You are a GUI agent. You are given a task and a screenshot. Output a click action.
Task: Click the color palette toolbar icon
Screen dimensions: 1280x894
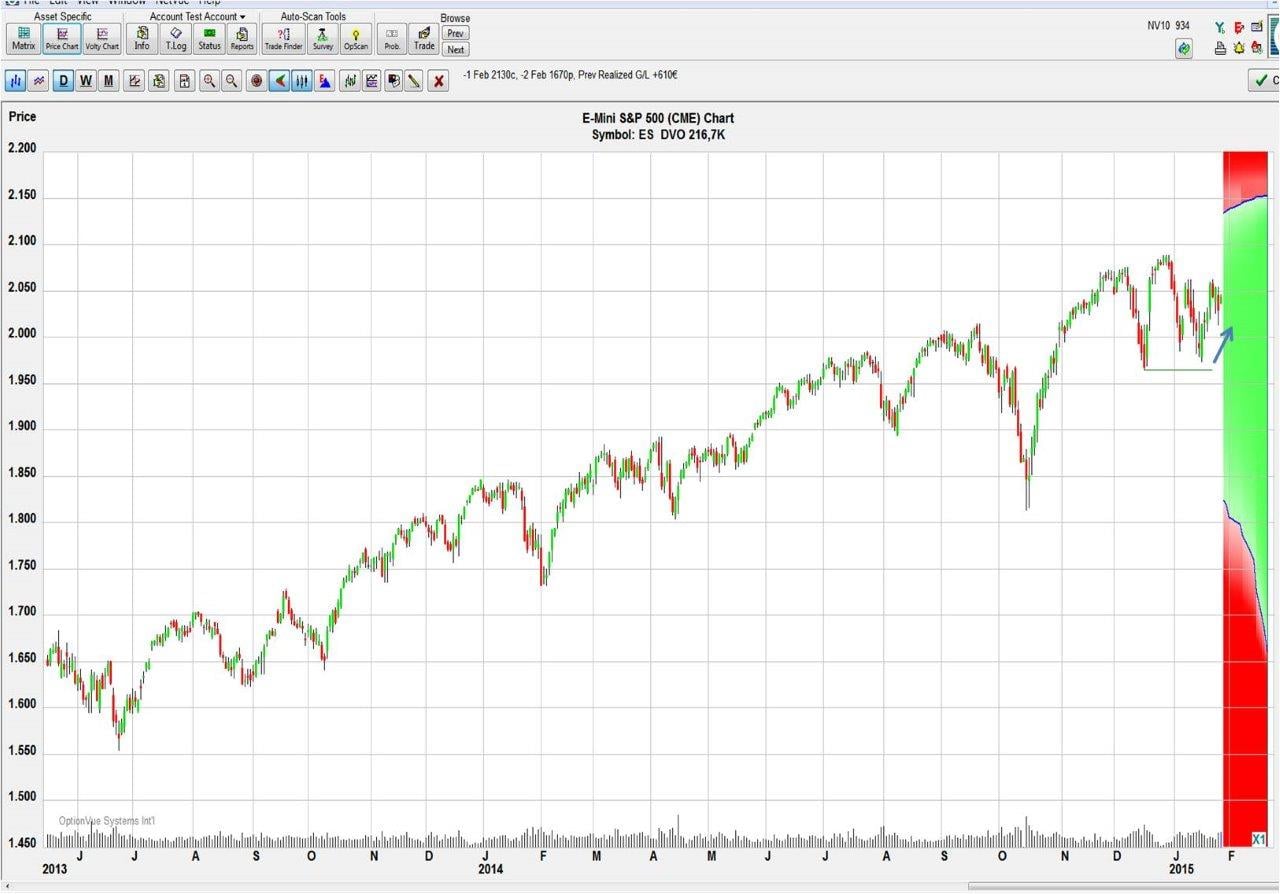[x=394, y=81]
